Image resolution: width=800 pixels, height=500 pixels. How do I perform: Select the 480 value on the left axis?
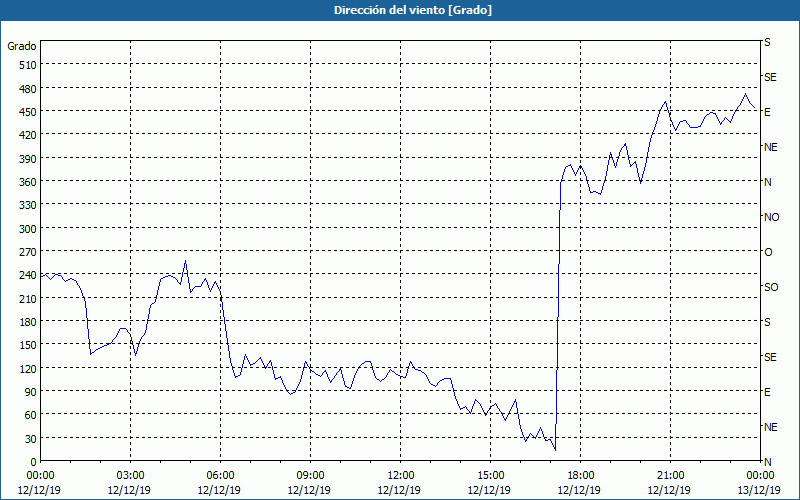pos(28,89)
